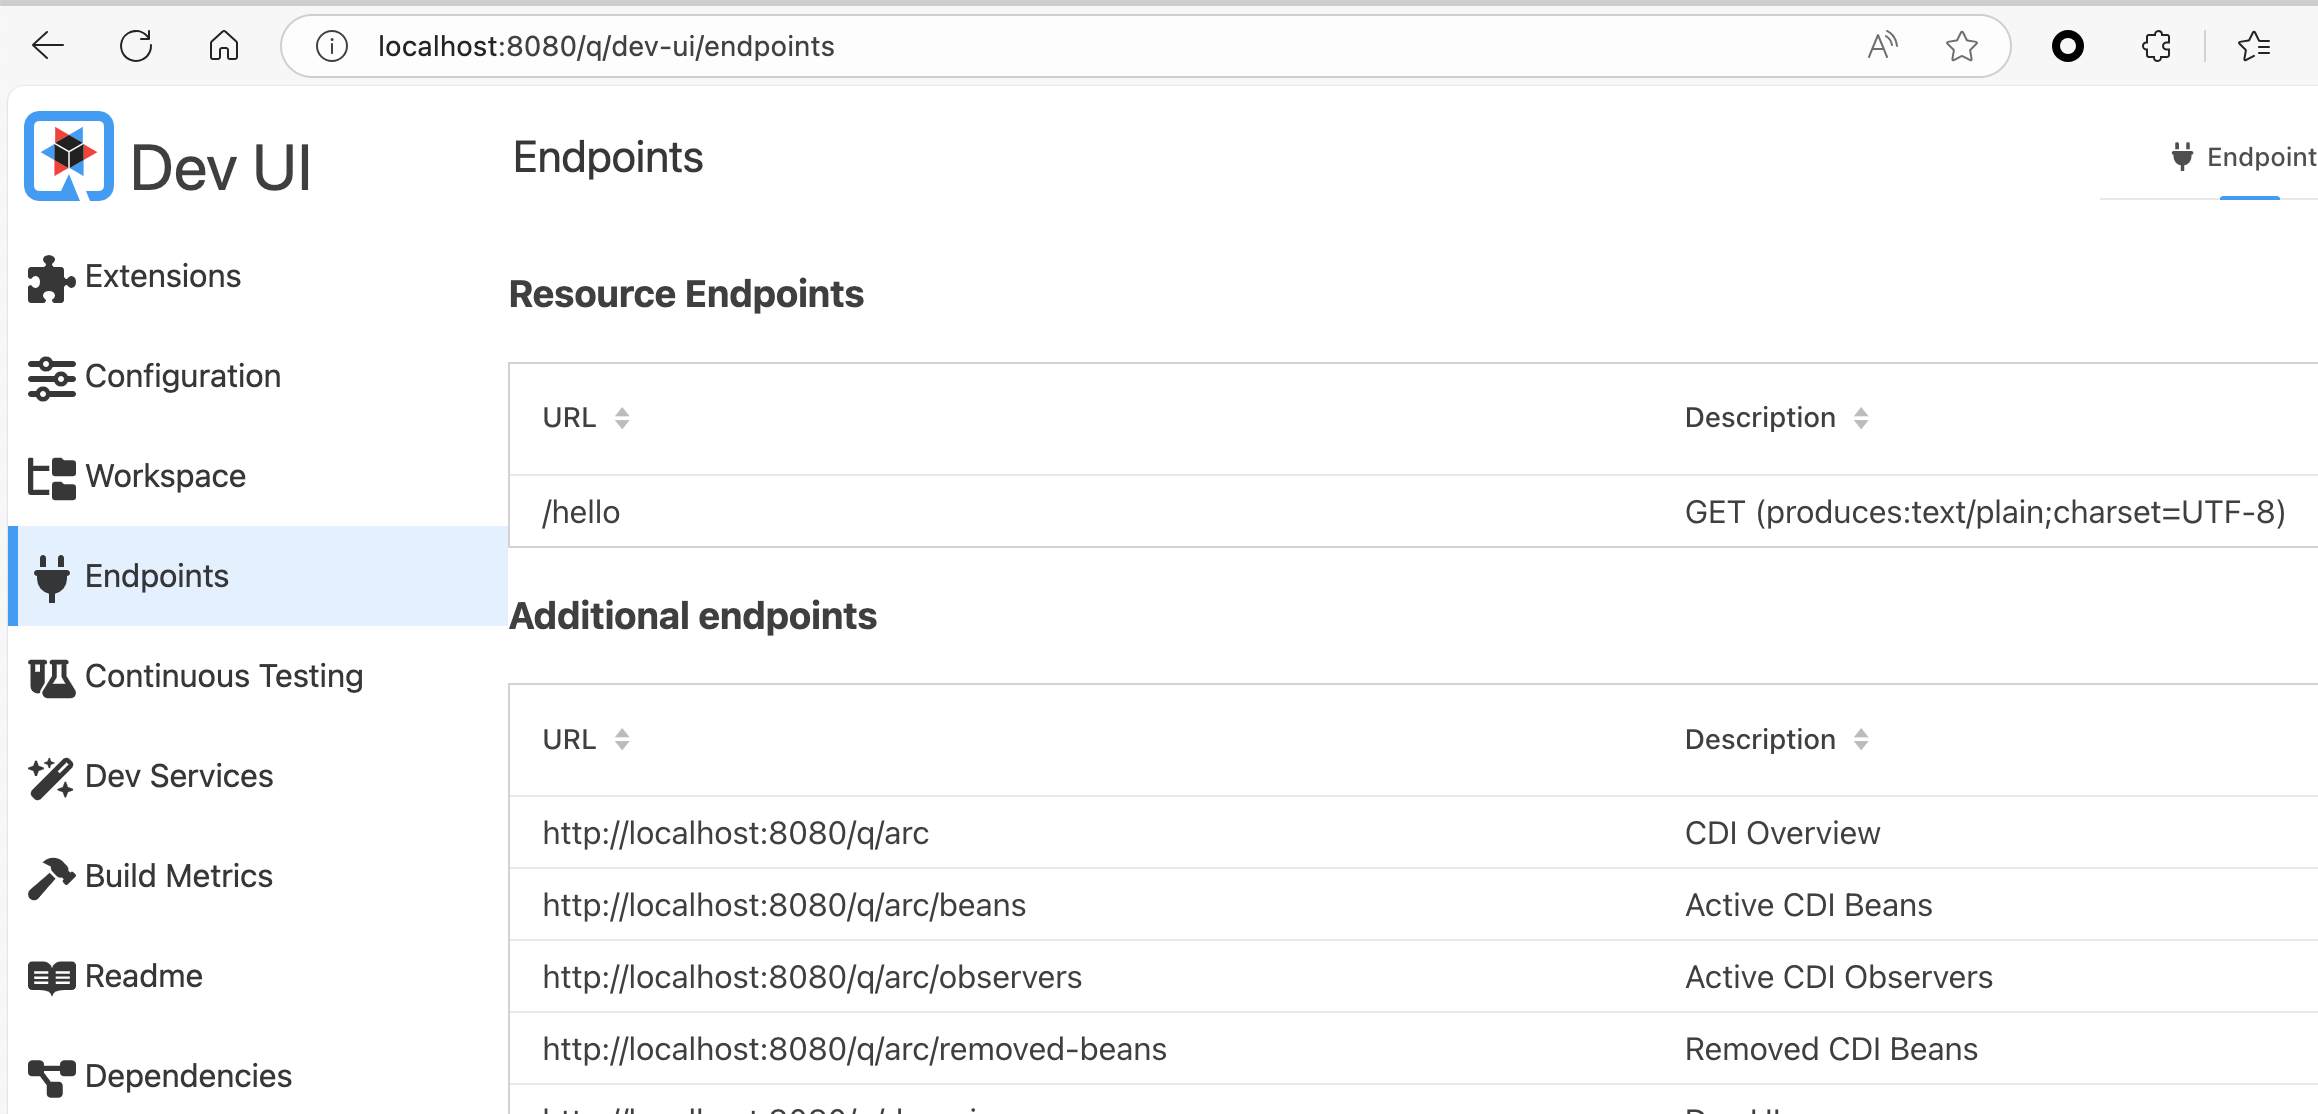Open Dev Services via magic wand icon
Screen dimensions: 2318x1114
51,778
